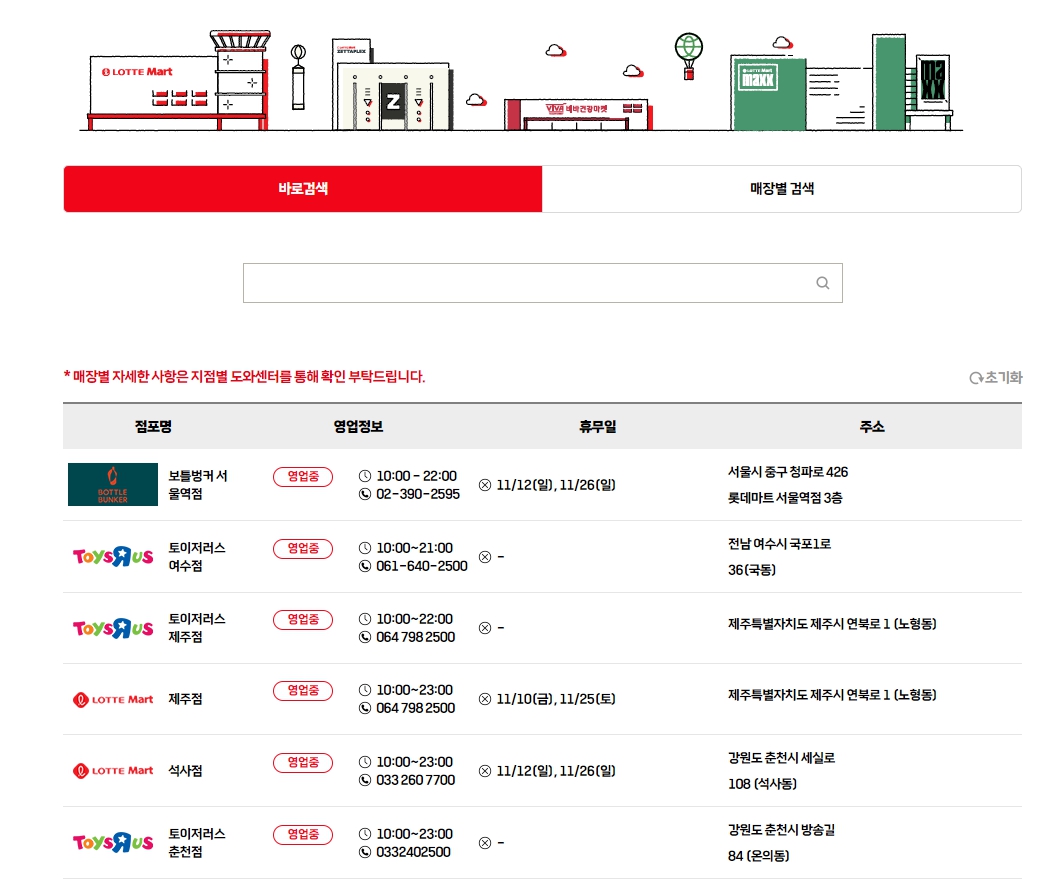The image size is (1062, 884).
Task: Click 영업중 badge for 토이저러스 여수점
Action: pos(303,549)
